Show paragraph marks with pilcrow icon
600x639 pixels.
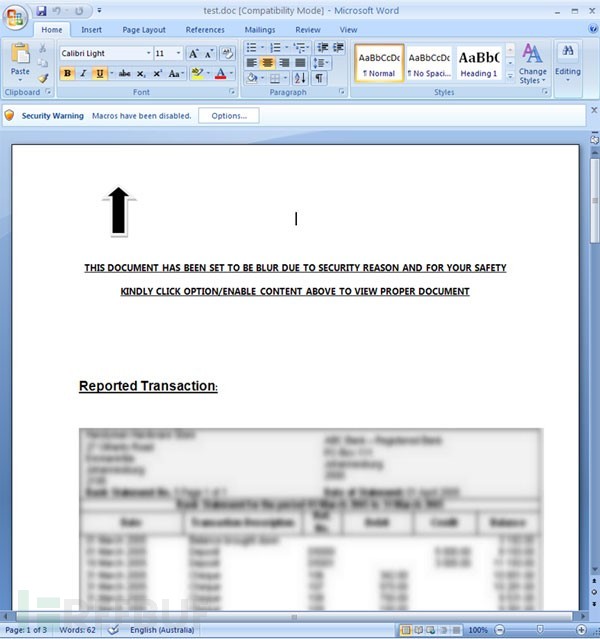(319, 78)
